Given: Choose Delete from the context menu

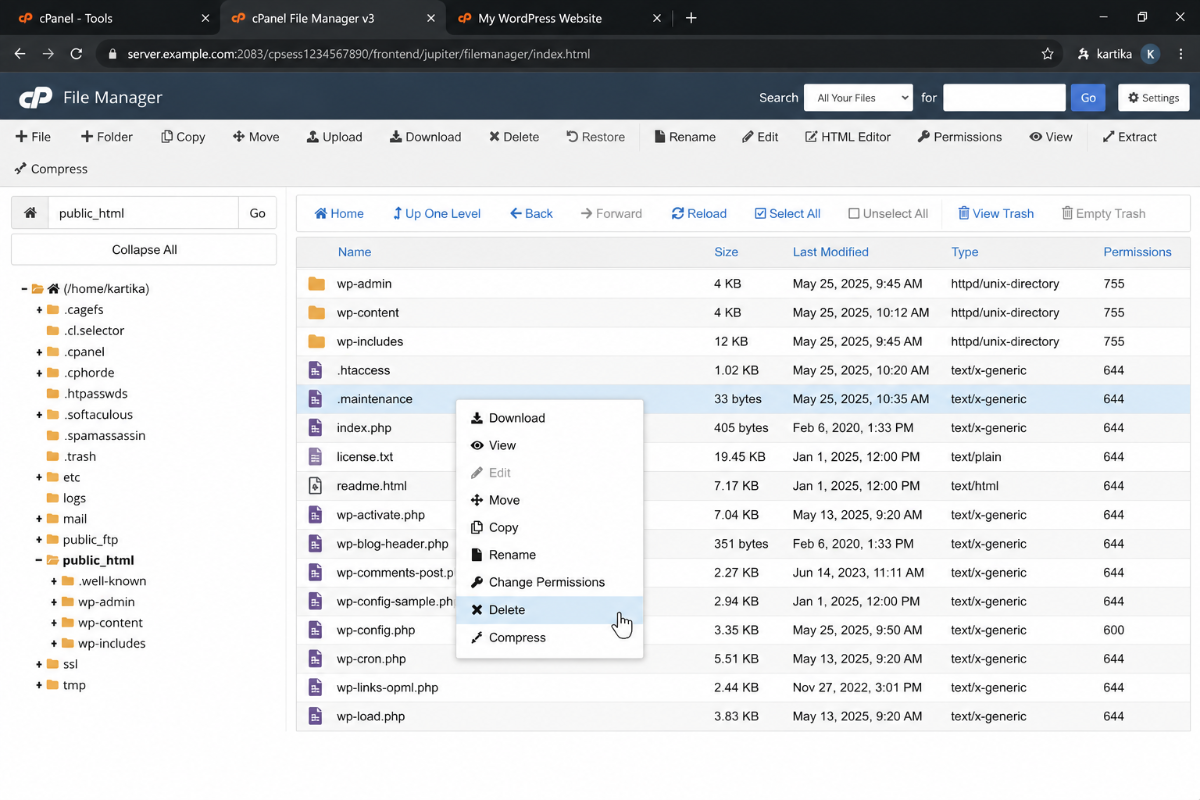Looking at the screenshot, I should pyautogui.click(x=549, y=610).
